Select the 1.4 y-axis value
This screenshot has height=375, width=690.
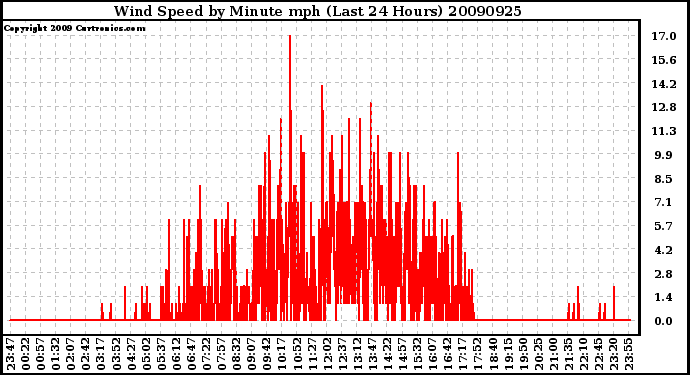(664, 298)
